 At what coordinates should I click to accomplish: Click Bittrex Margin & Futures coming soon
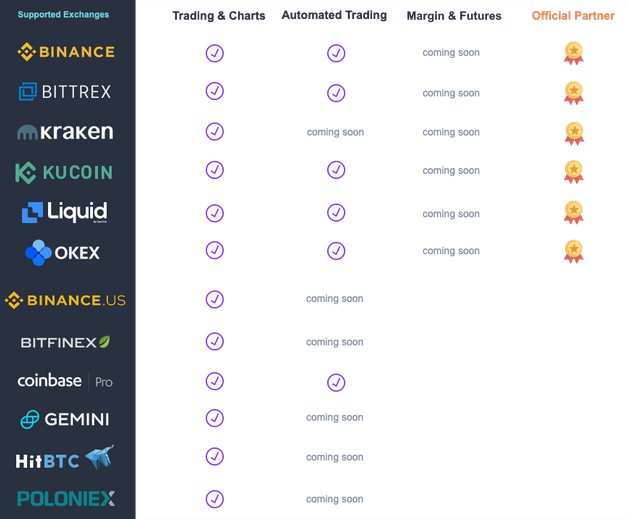point(451,93)
